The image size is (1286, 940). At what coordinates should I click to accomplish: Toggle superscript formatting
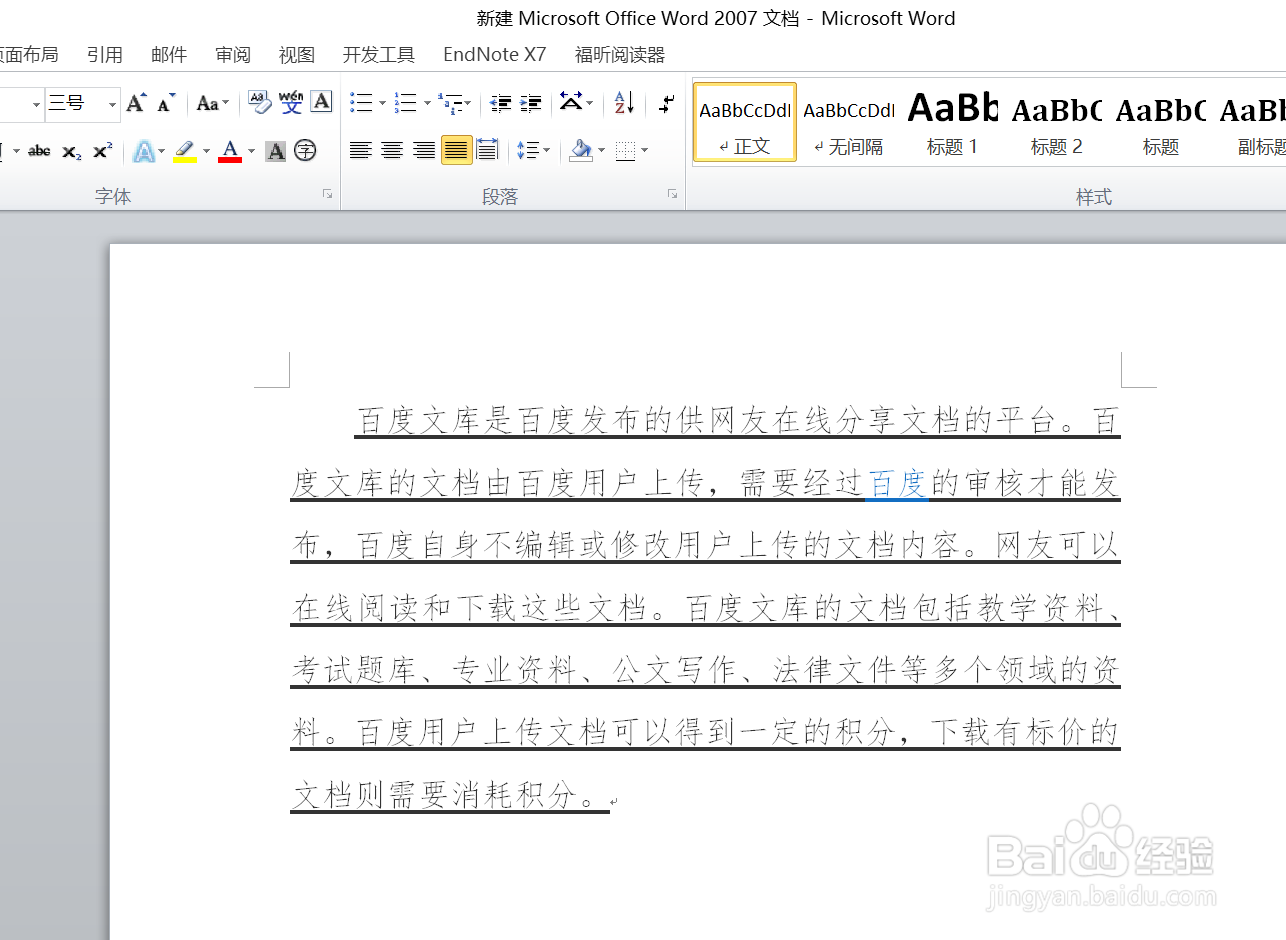[102, 151]
